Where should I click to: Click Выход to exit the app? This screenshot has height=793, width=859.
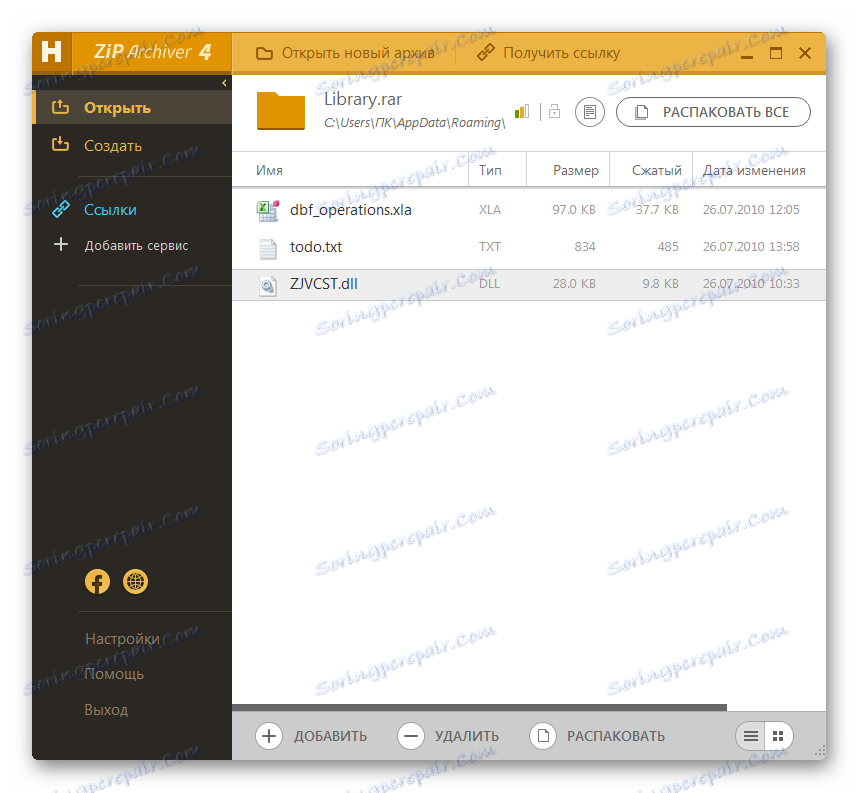[x=106, y=710]
